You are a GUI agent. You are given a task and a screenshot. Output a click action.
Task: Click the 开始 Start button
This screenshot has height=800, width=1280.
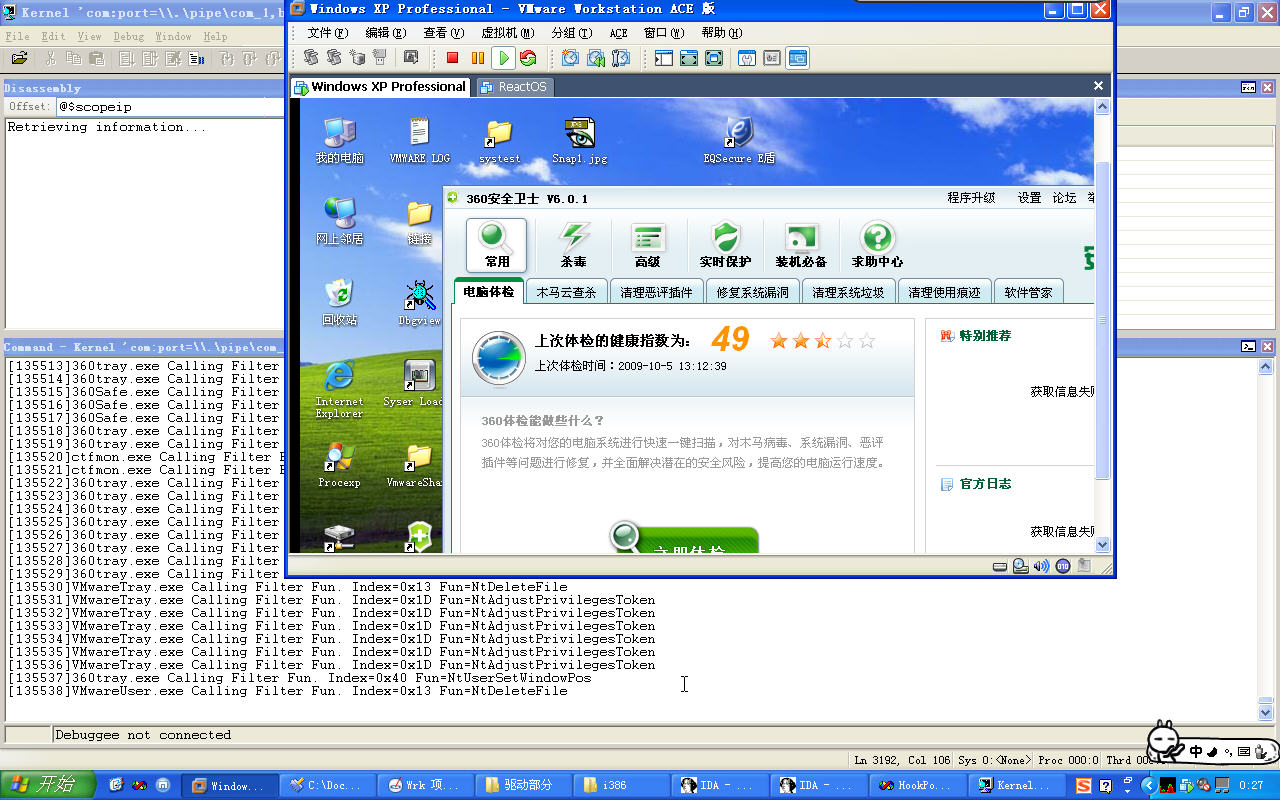click(x=46, y=785)
